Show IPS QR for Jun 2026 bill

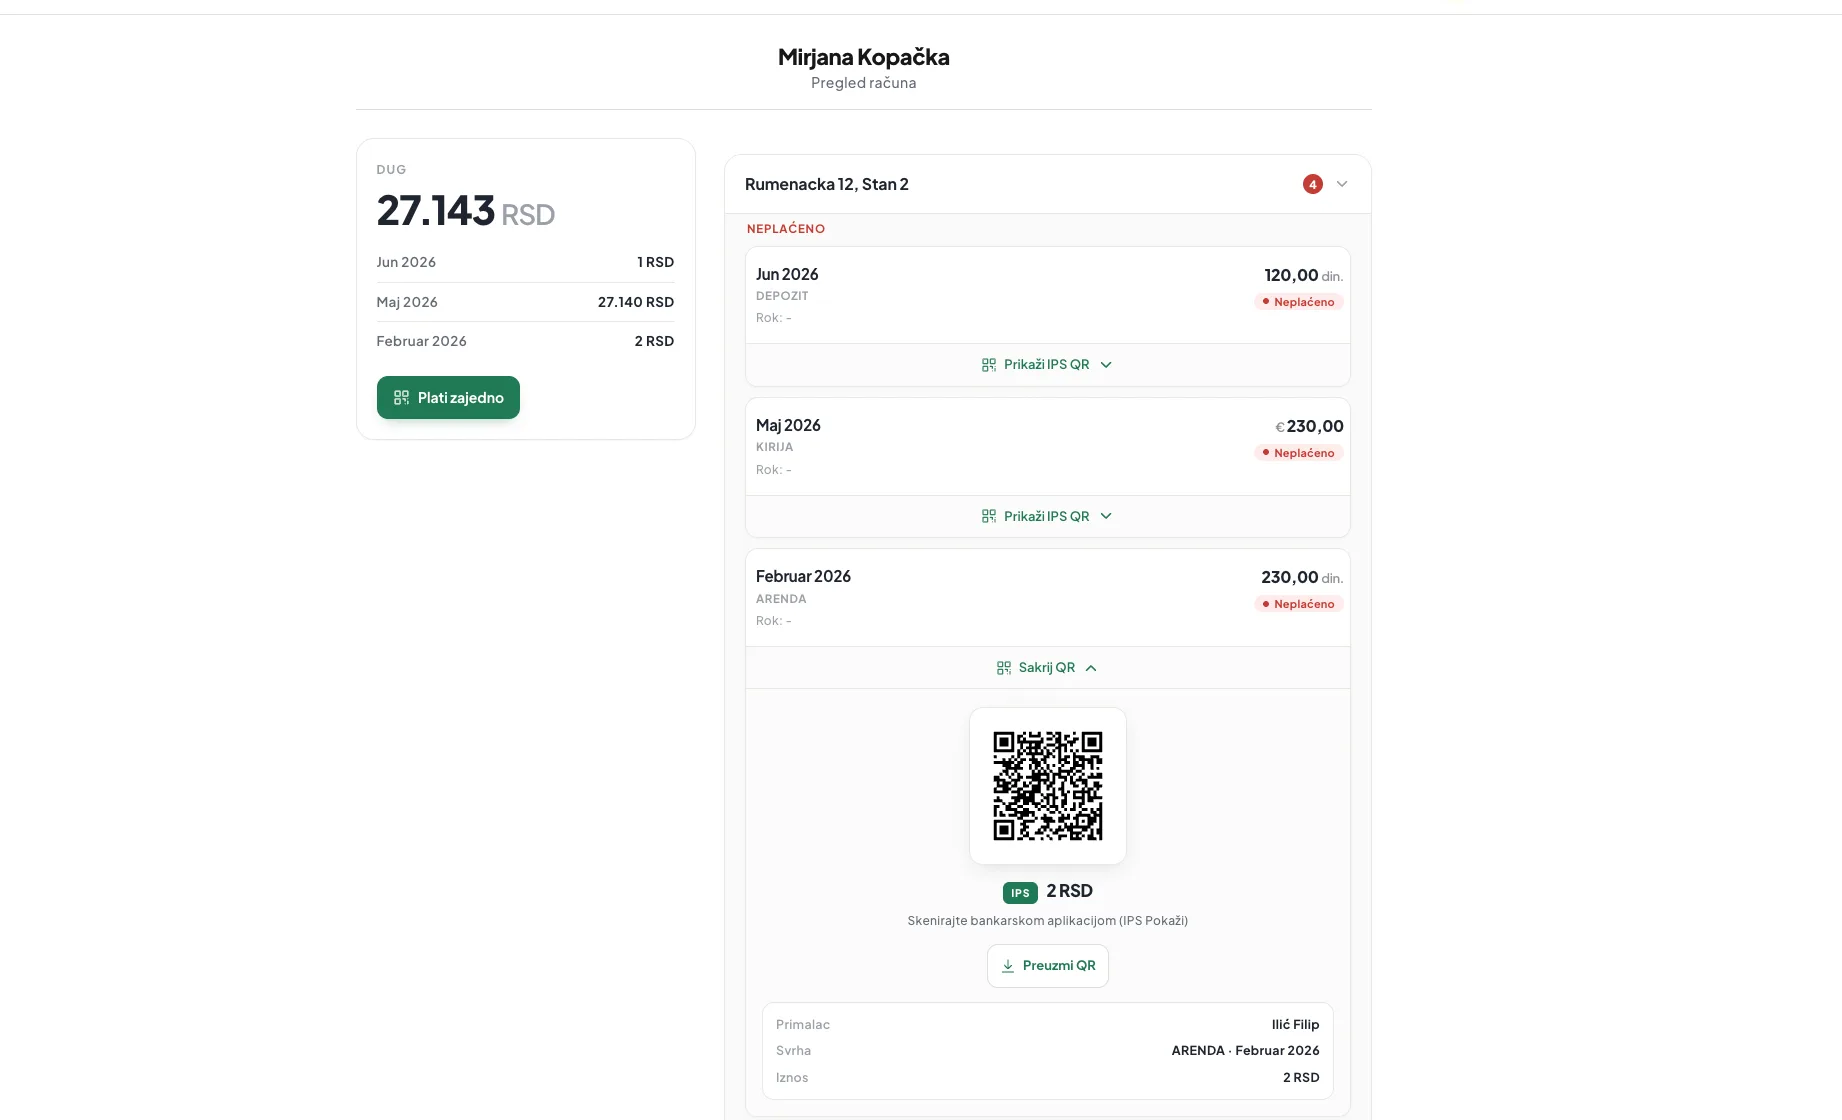[1047, 365]
